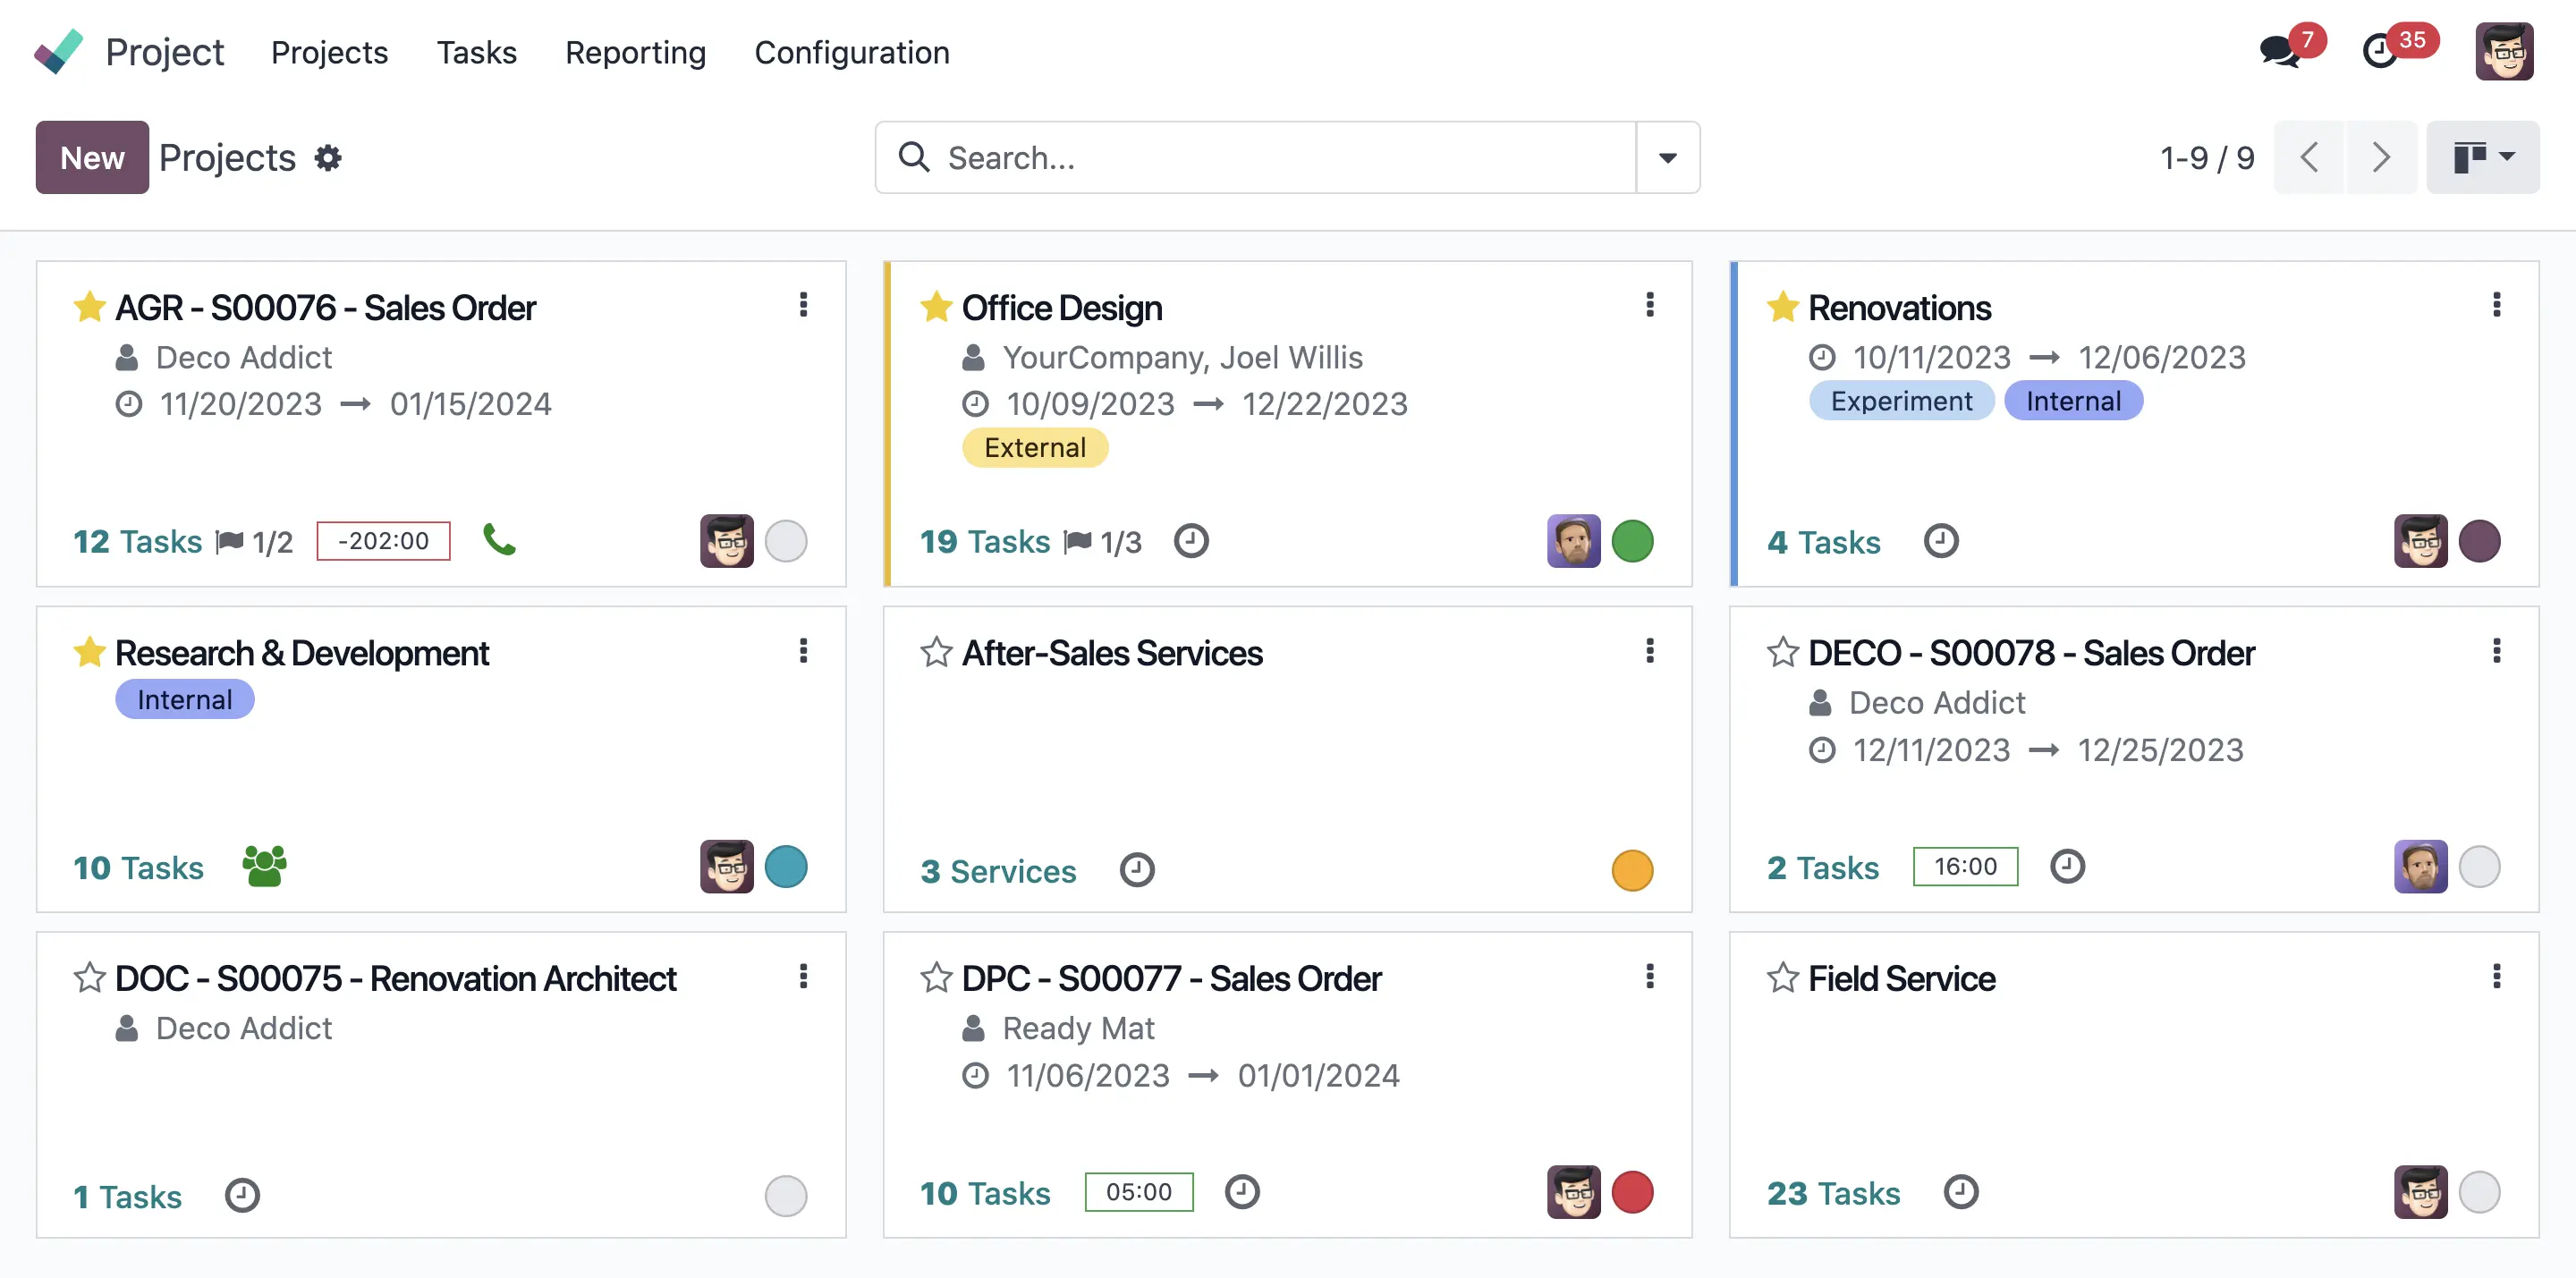Click the green status circle on Office Design
The height and width of the screenshot is (1278, 2576).
click(1634, 540)
